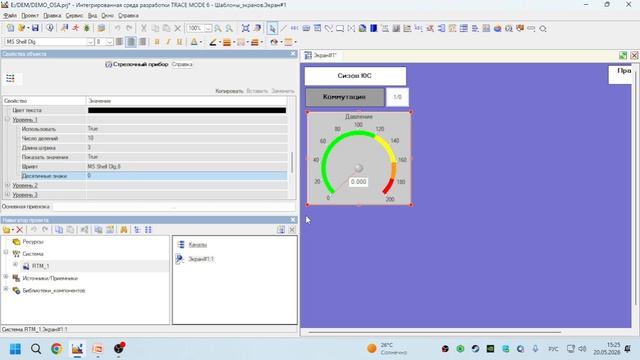Open the 100% zoom level dropdown
The image size is (640, 360).
tap(208, 28)
